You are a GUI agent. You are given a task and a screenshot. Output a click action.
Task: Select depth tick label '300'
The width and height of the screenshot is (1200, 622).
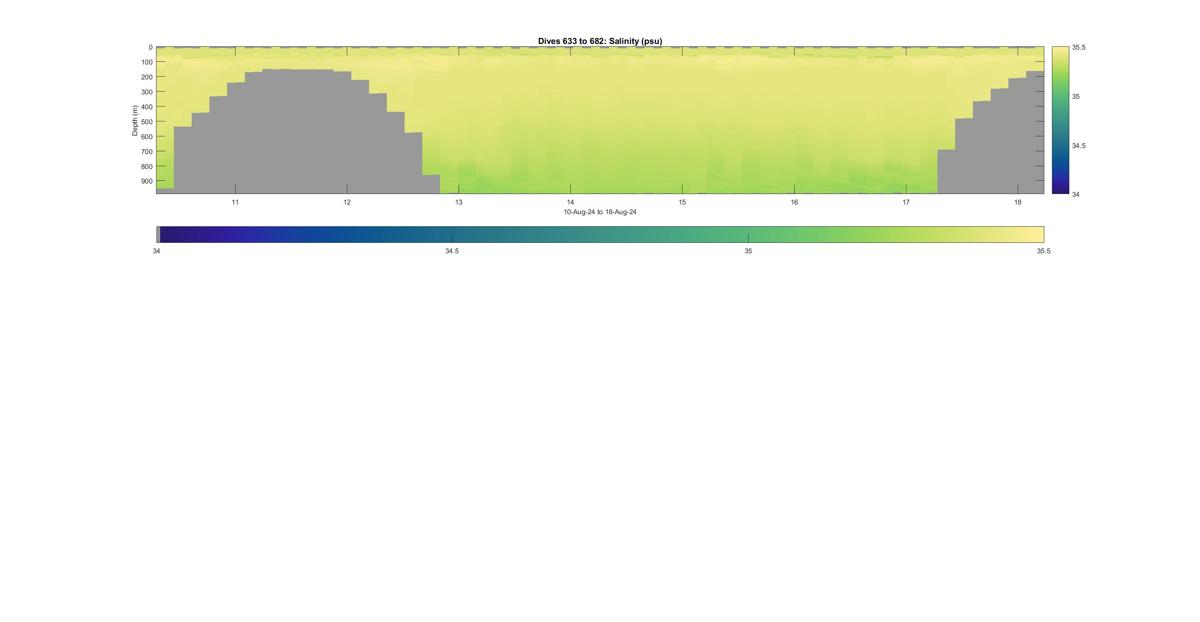(146, 92)
